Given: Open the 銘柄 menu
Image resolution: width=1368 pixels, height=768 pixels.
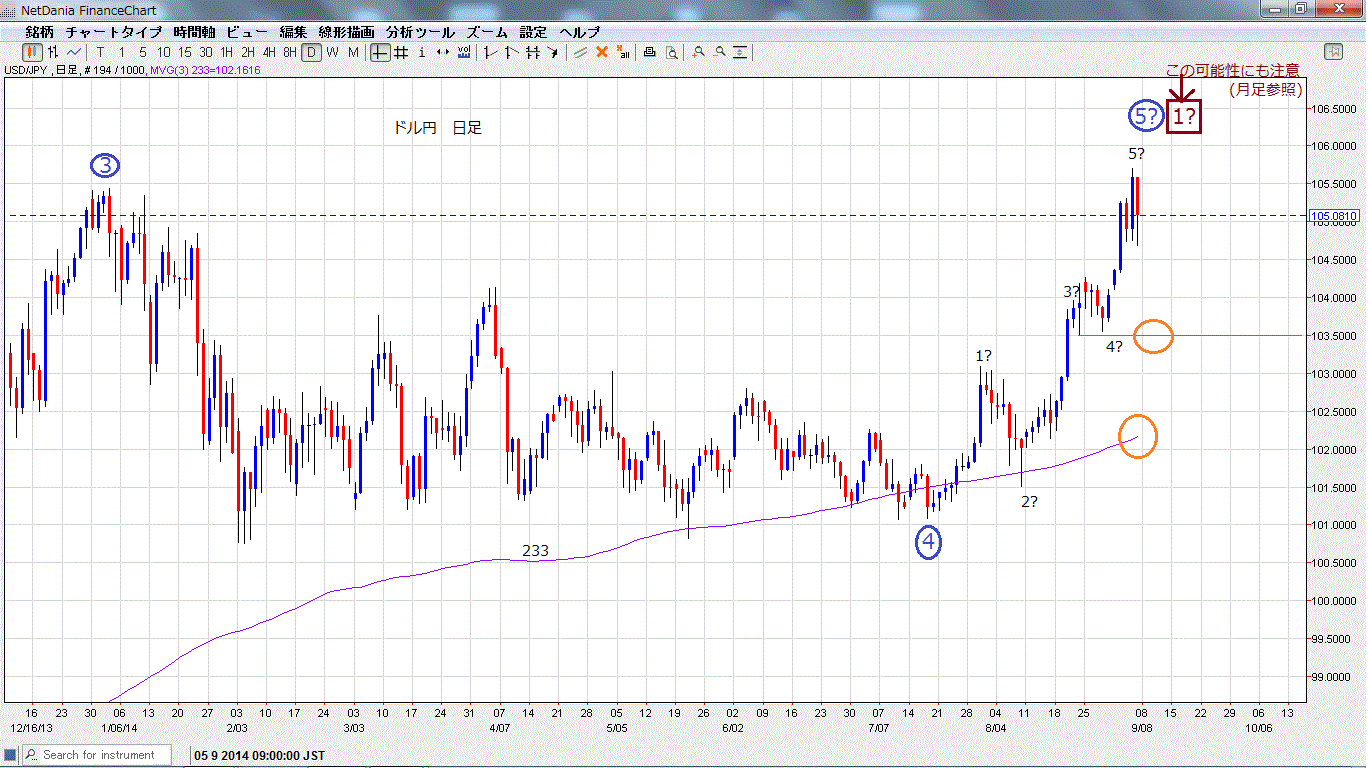Looking at the screenshot, I should click(x=40, y=32).
